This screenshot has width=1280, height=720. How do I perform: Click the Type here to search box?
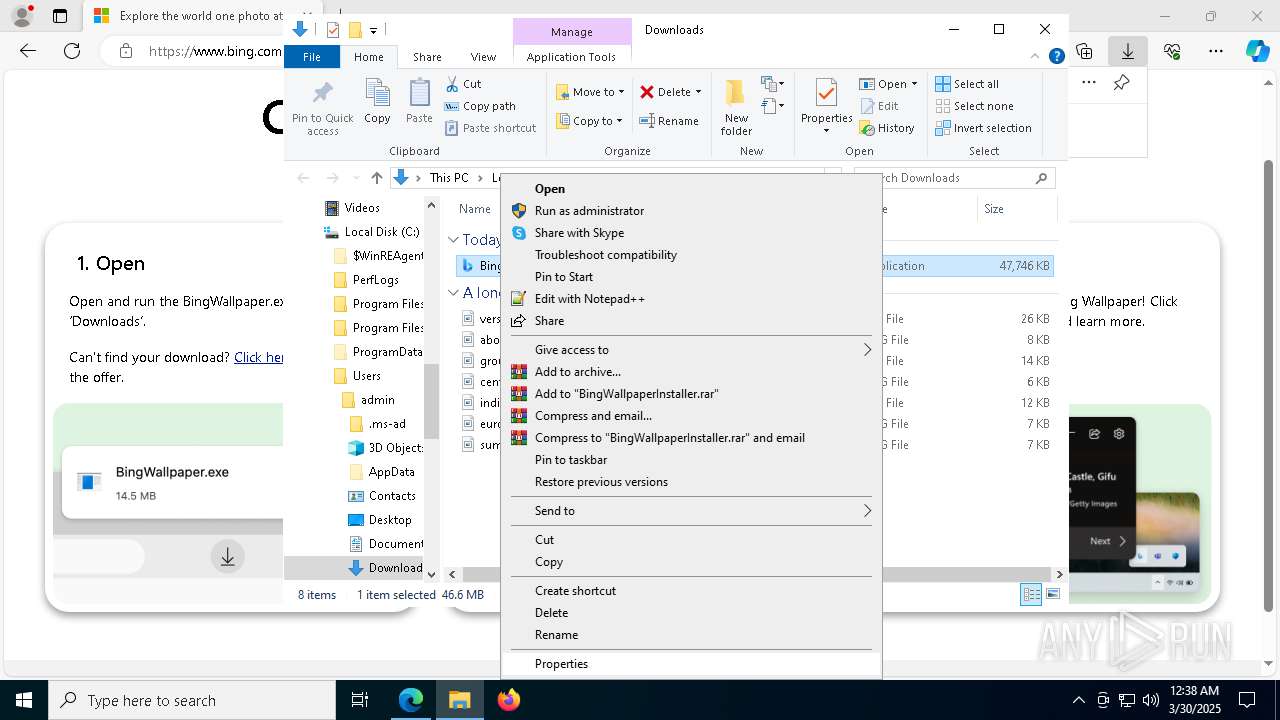[192, 700]
